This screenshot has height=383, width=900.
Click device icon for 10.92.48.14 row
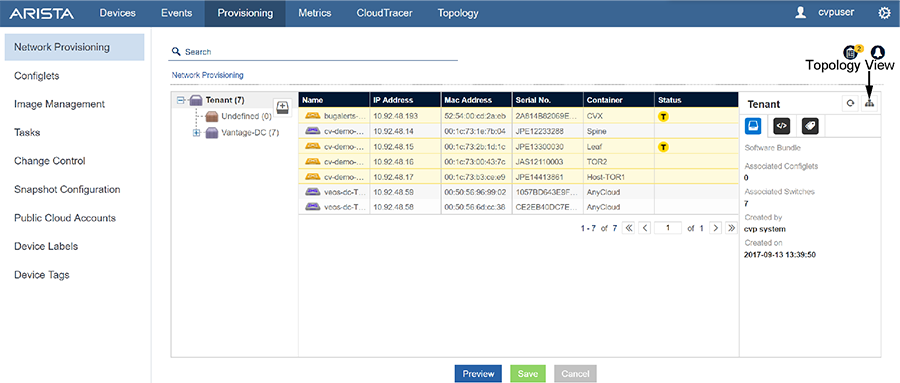313,131
